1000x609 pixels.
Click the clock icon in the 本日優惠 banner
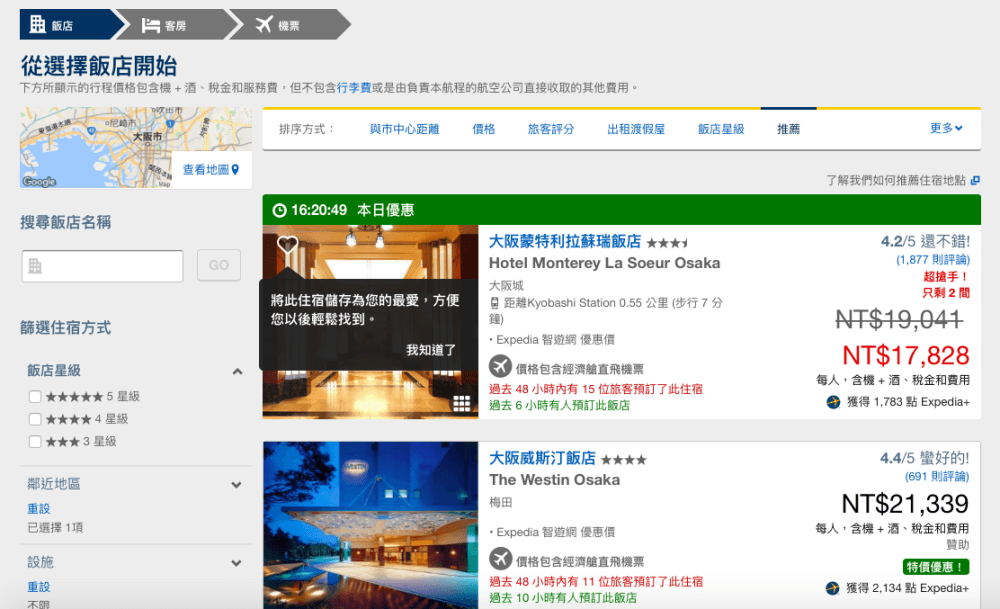coord(279,210)
